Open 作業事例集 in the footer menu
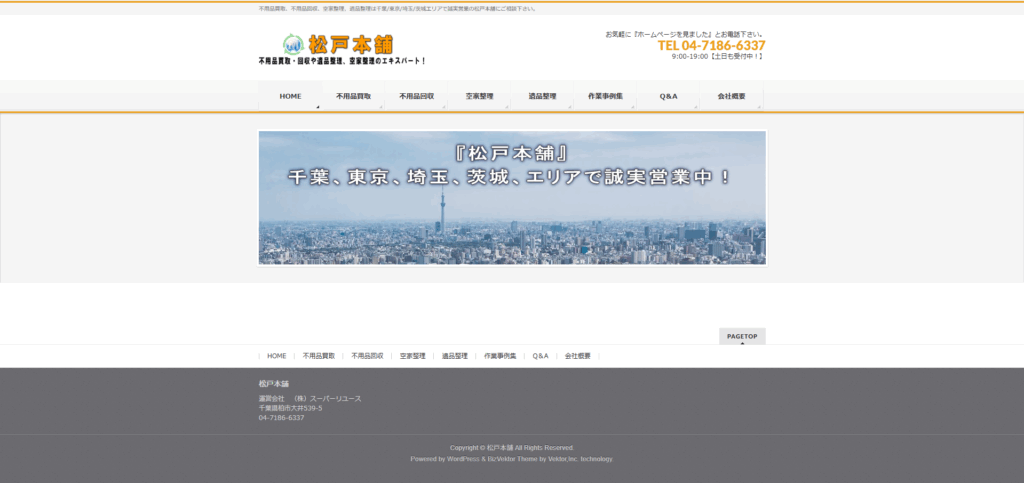 500,356
